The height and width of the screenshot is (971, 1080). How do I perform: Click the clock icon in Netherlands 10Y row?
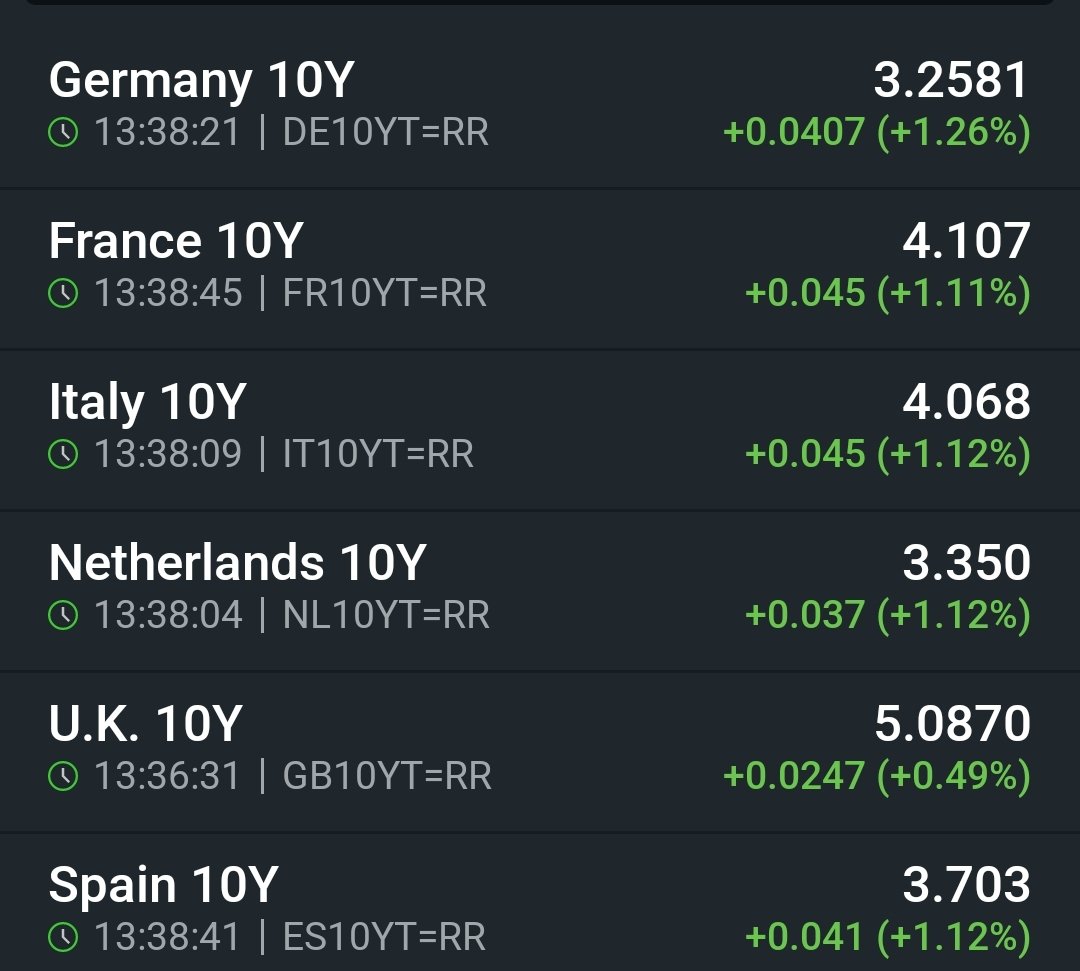63,615
